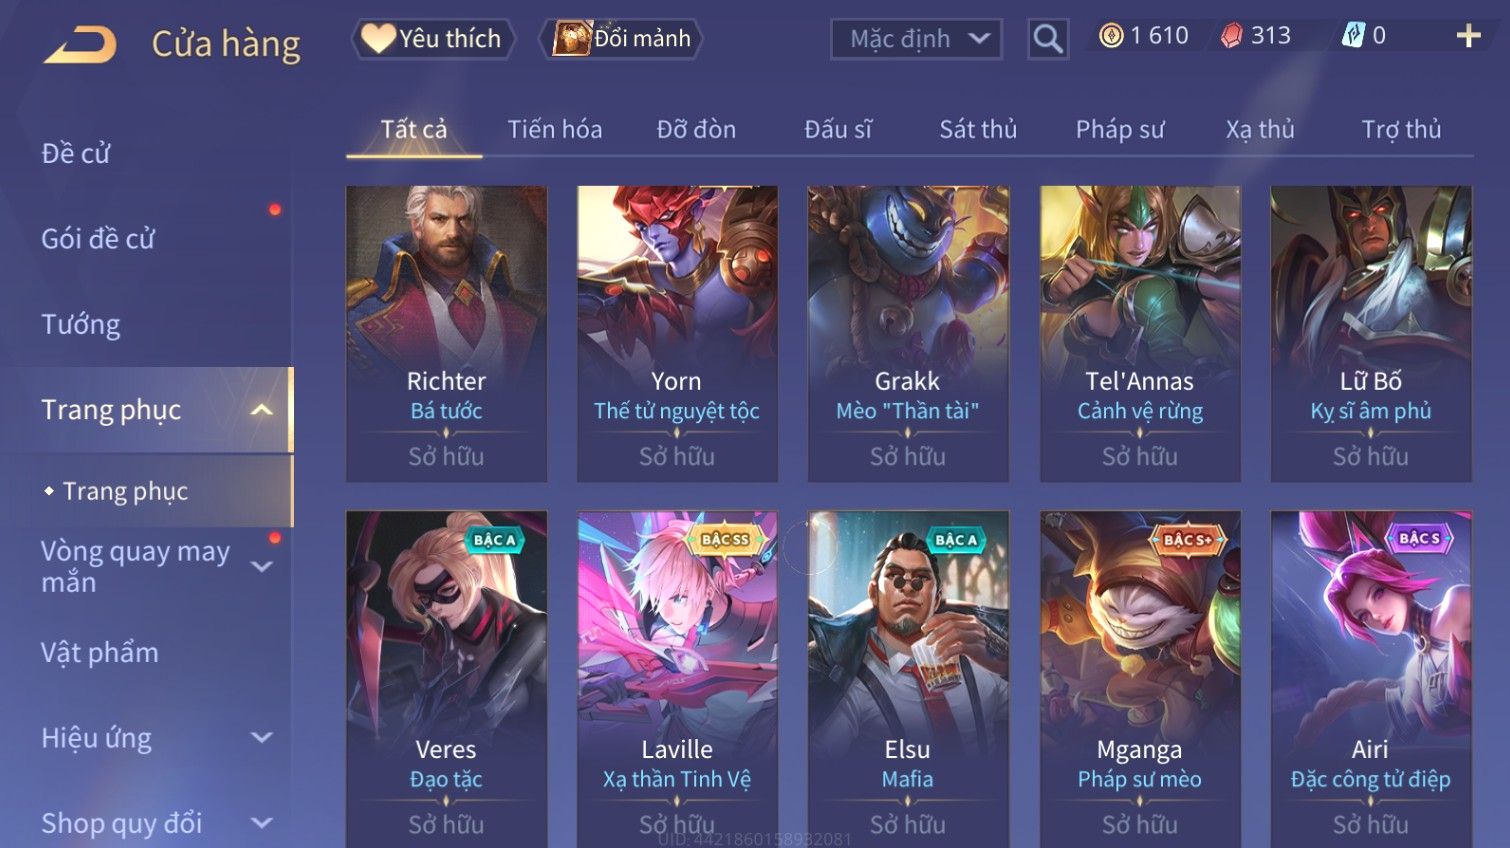
Task: Switch to the Sát thủ tab
Action: pos(978,130)
